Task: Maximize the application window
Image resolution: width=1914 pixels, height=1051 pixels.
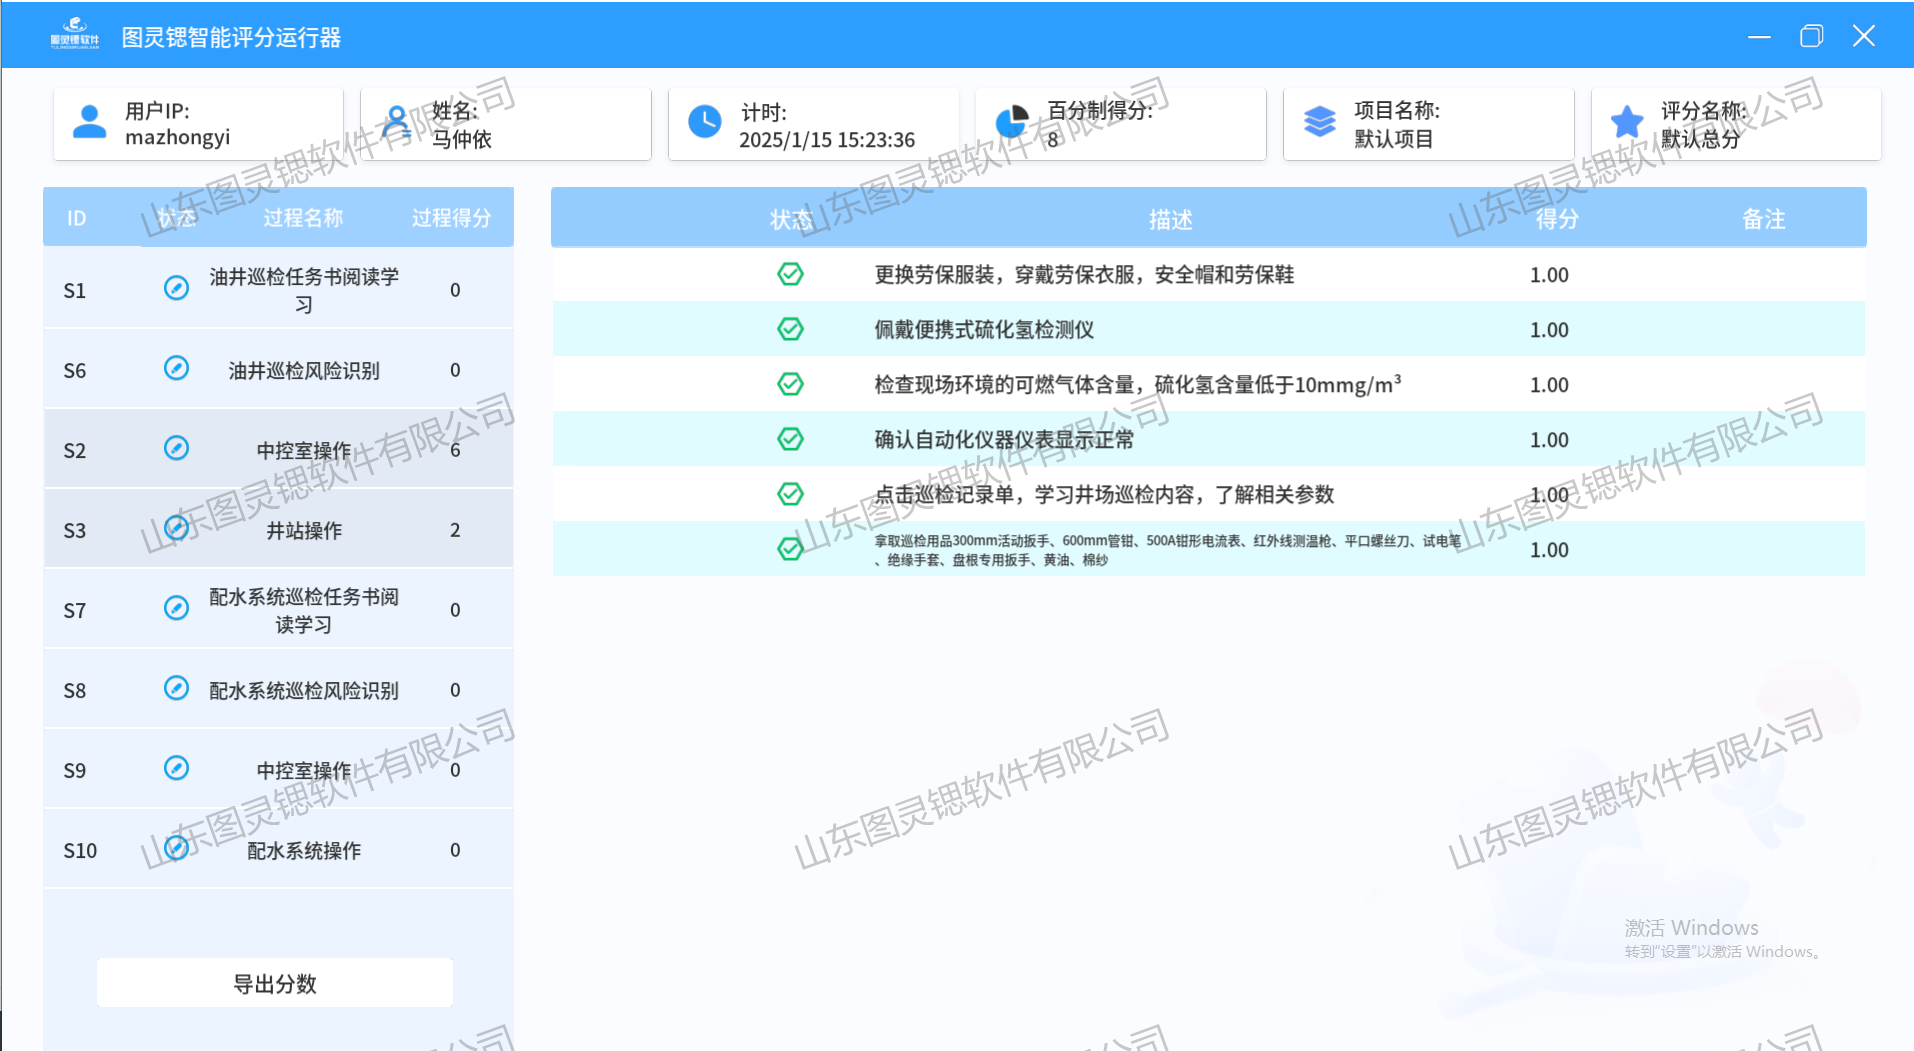Action: [x=1811, y=37]
